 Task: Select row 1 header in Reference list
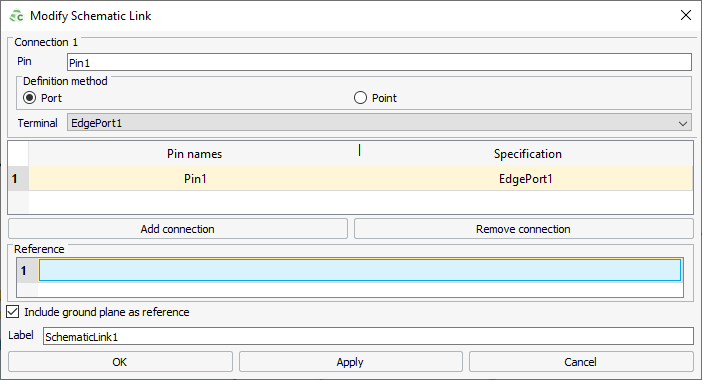[27, 270]
